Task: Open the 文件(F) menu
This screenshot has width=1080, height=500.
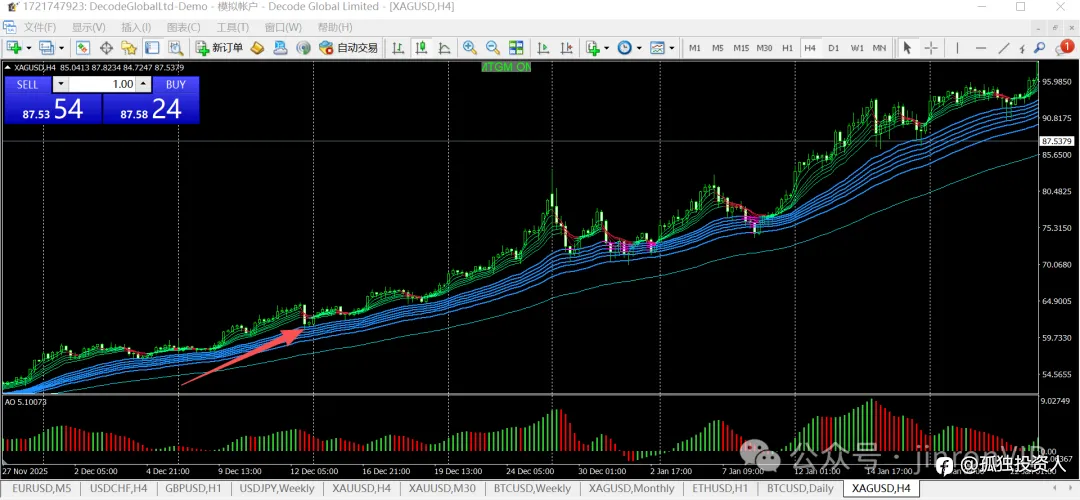Action: tap(40, 28)
